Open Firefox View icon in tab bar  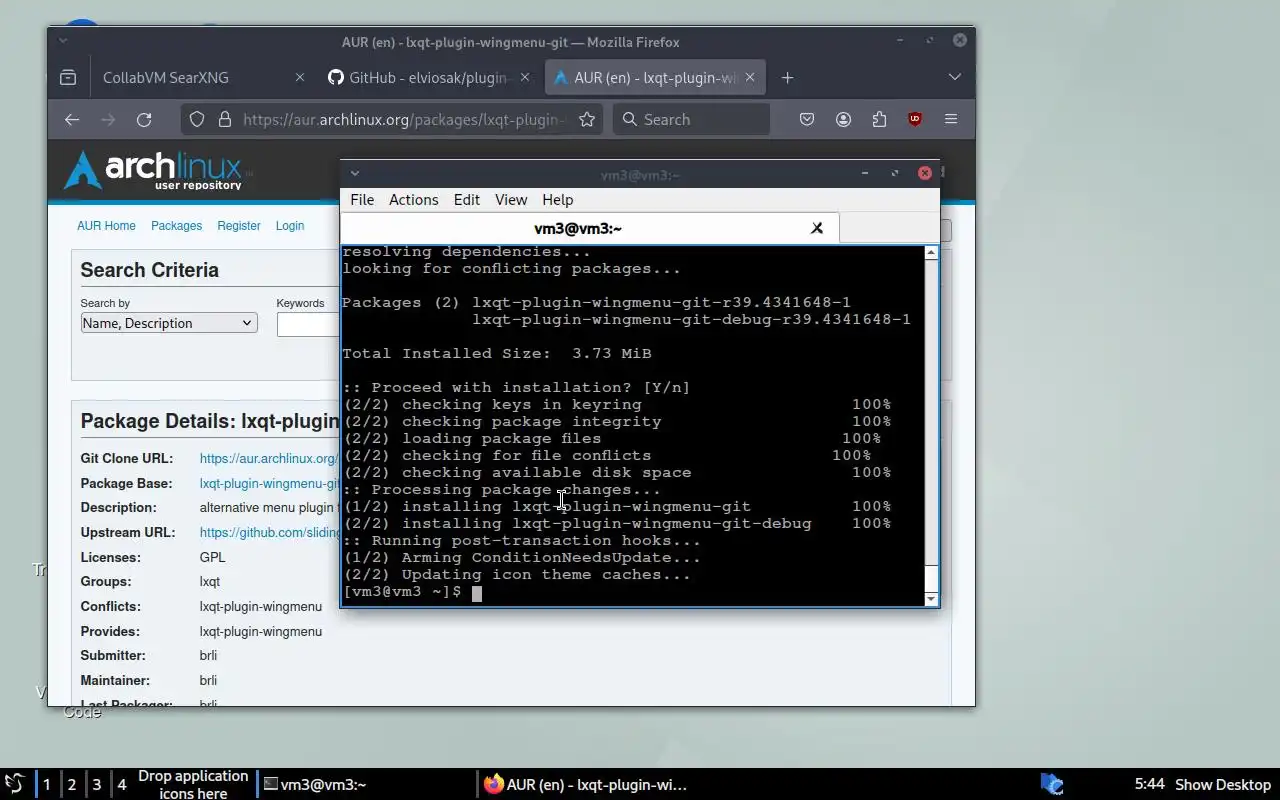[x=68, y=77]
